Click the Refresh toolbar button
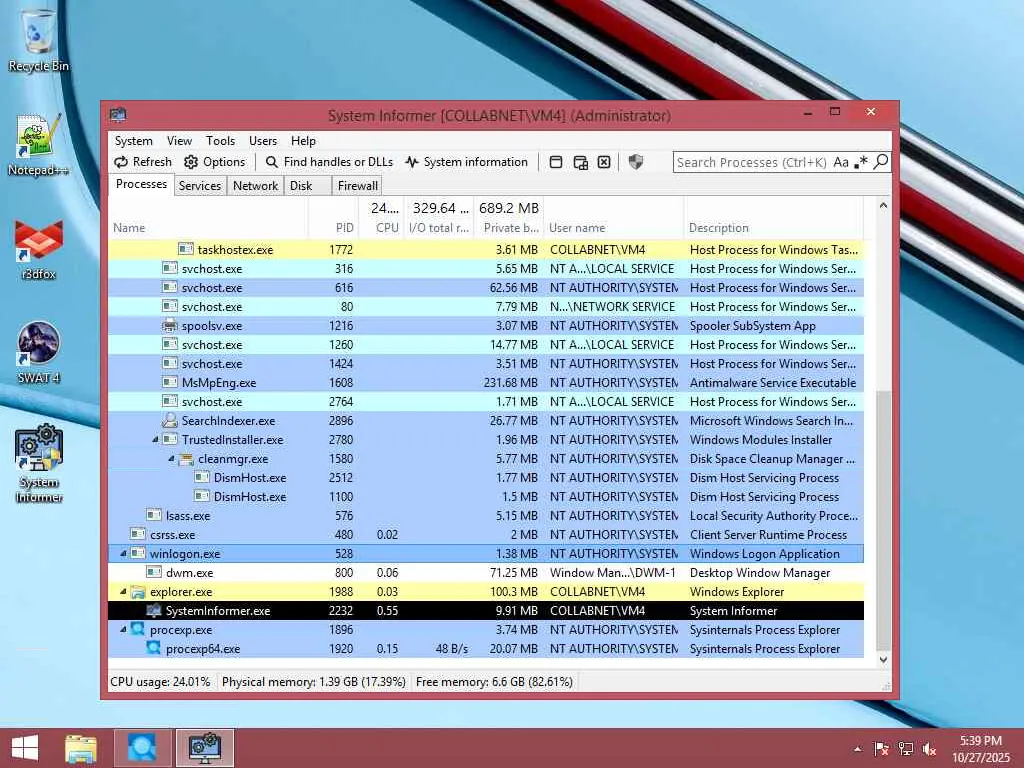This screenshot has width=1024, height=768. tap(143, 162)
